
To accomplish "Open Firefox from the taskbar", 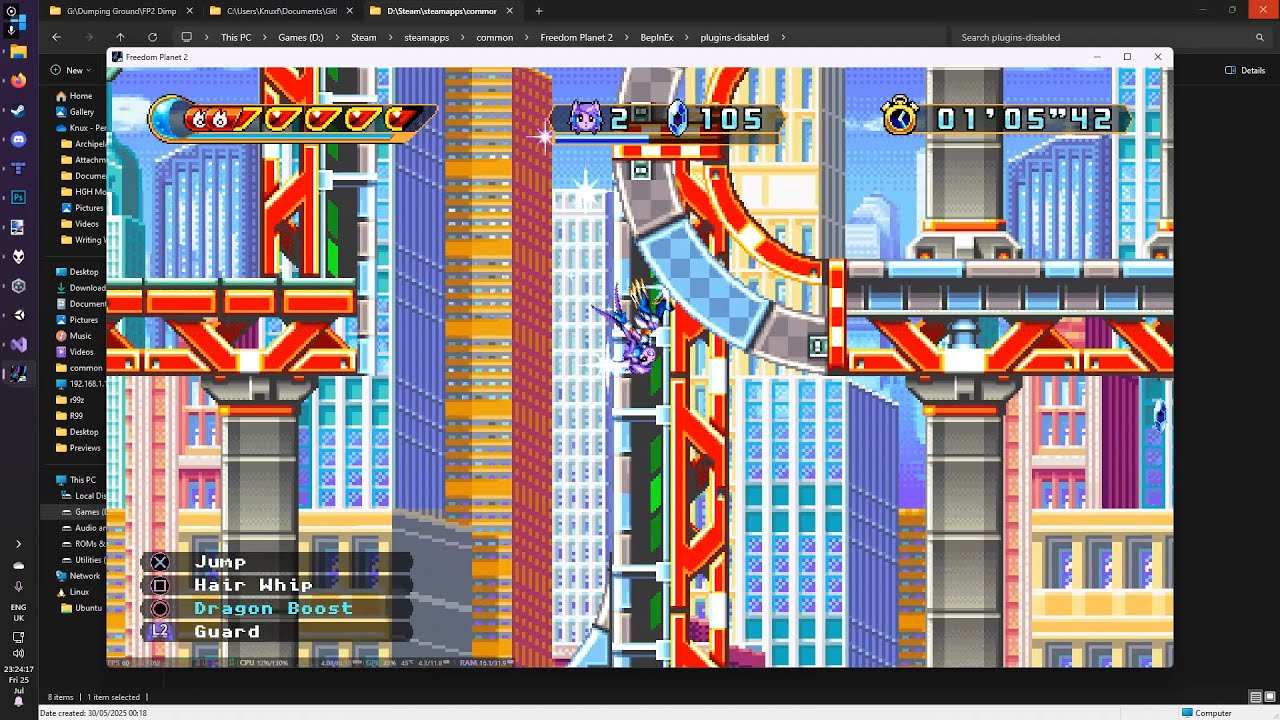I will (x=18, y=81).
